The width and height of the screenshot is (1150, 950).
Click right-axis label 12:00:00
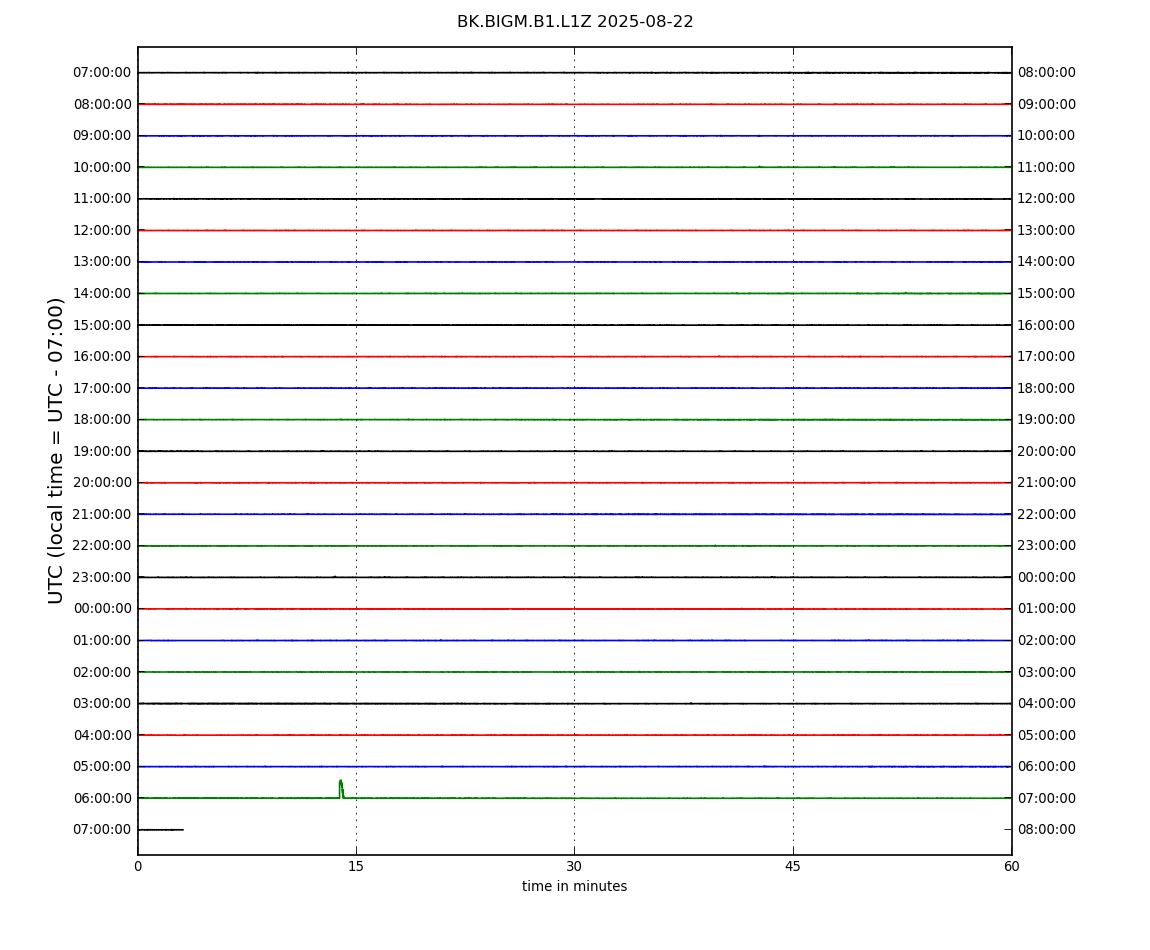pos(1047,199)
